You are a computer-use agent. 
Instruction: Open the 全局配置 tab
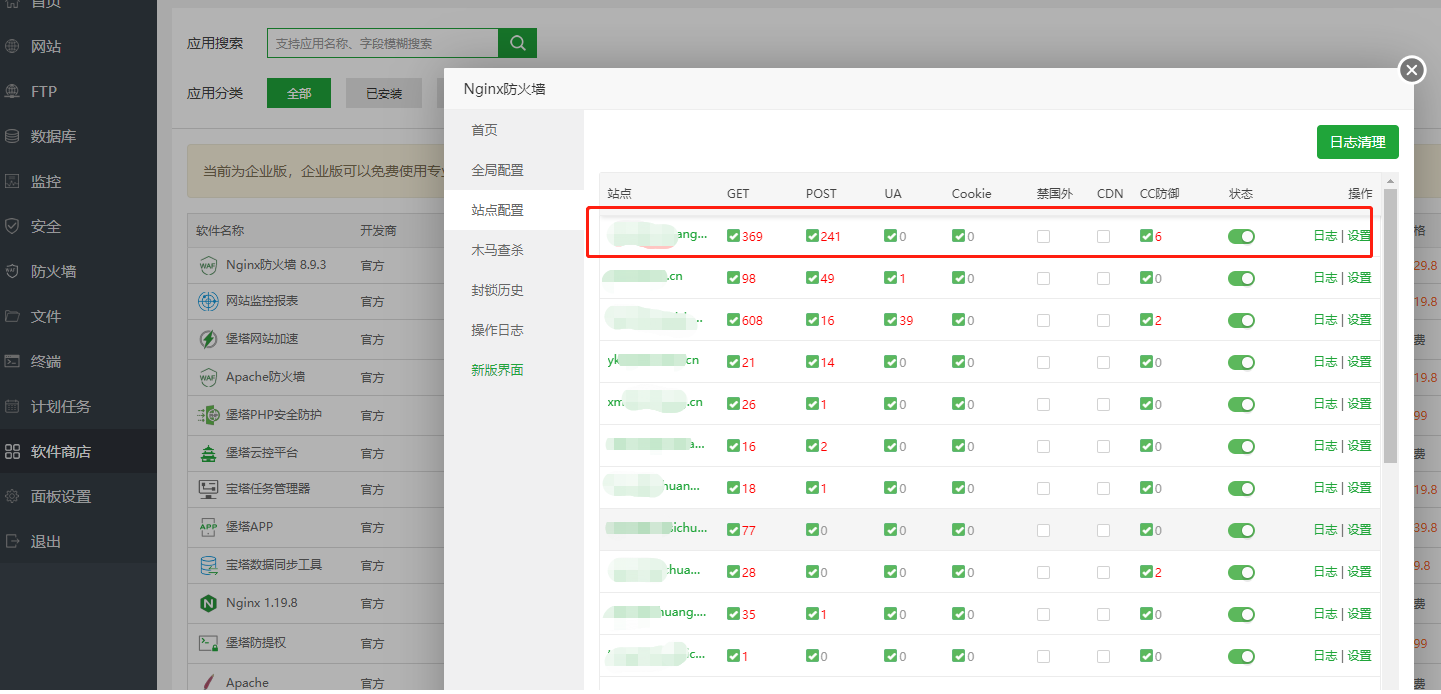pyautogui.click(x=514, y=170)
